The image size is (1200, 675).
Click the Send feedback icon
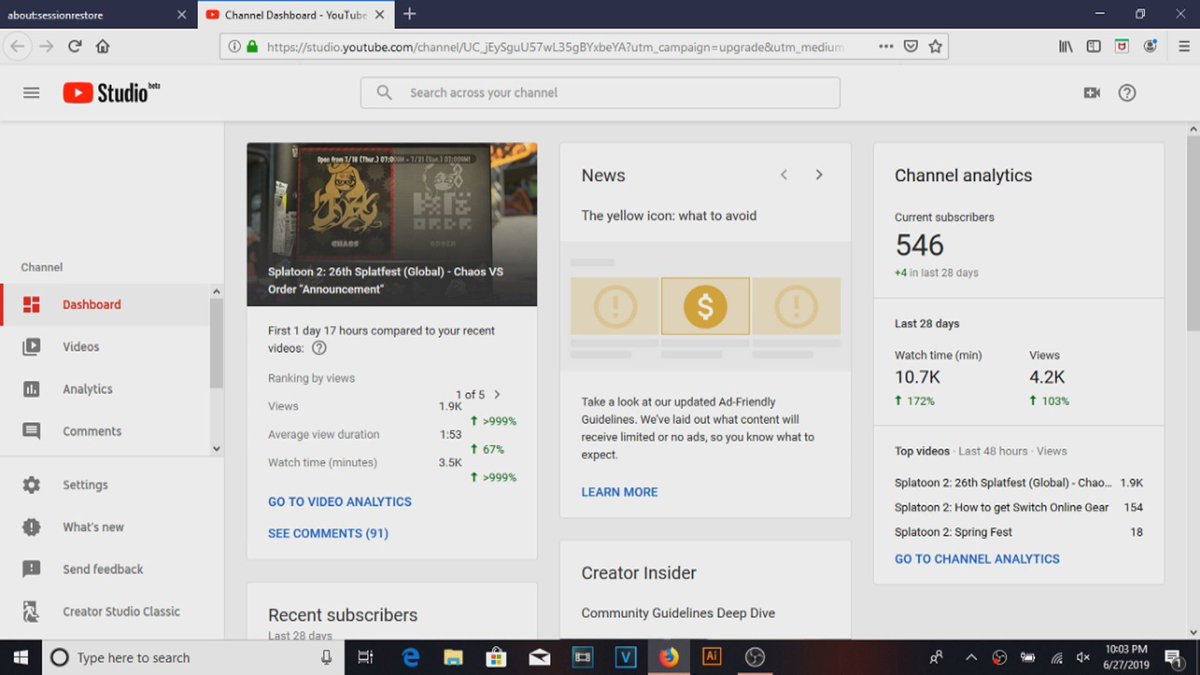[x=31, y=569]
